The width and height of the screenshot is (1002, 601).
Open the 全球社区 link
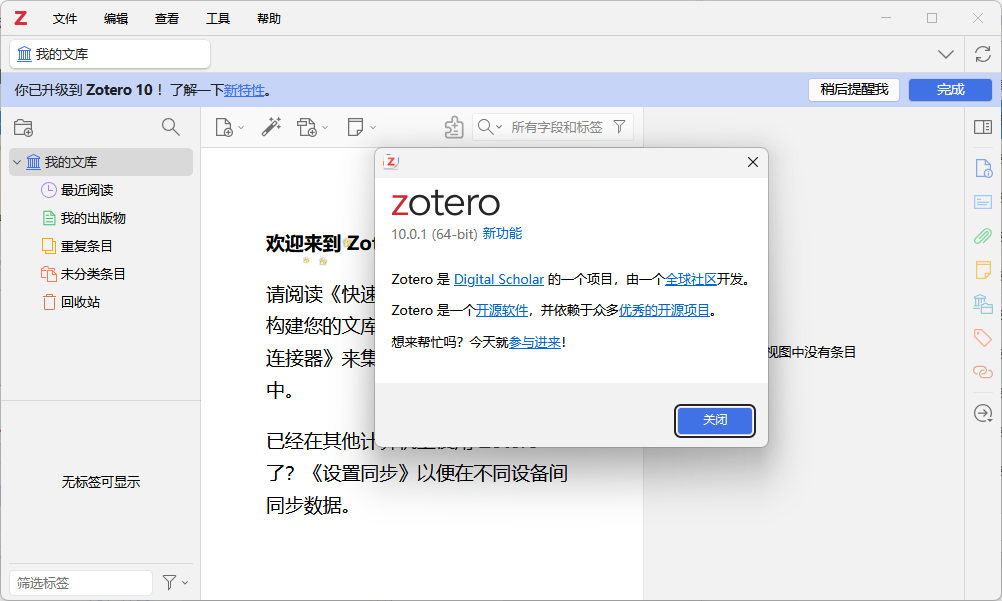691,279
